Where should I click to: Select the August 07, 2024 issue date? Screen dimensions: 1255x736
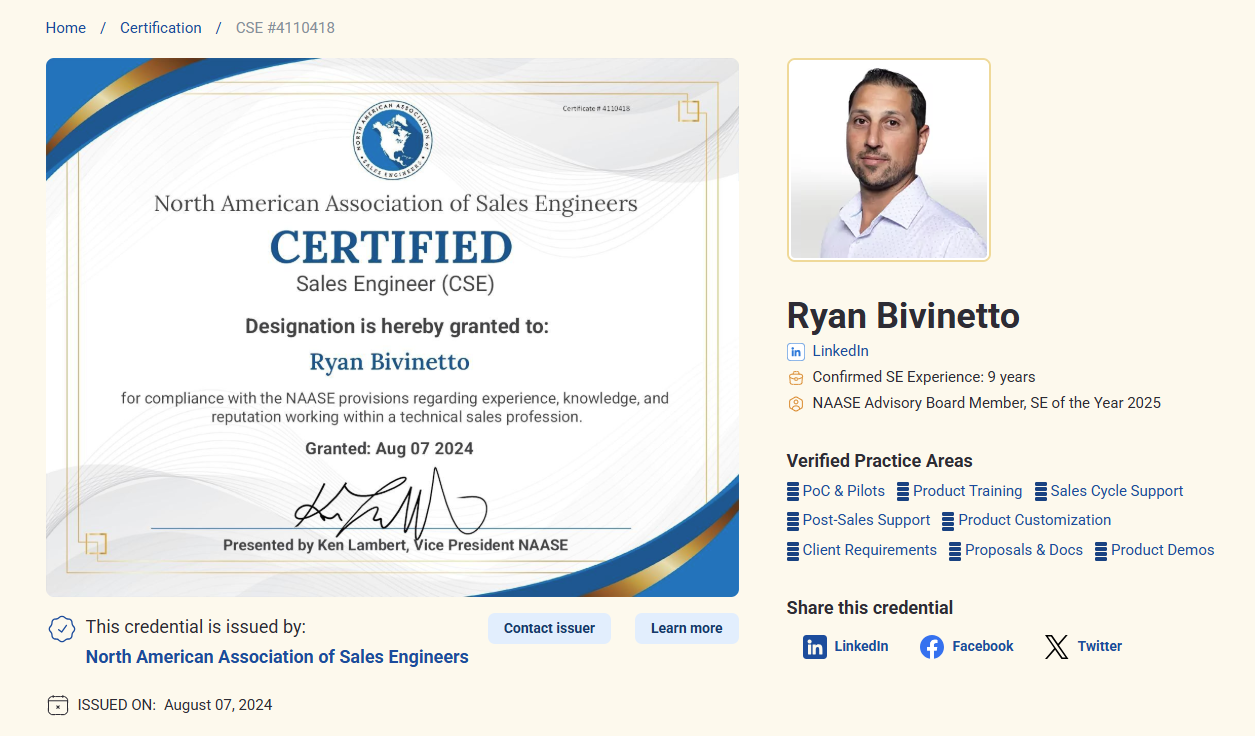[x=218, y=705]
